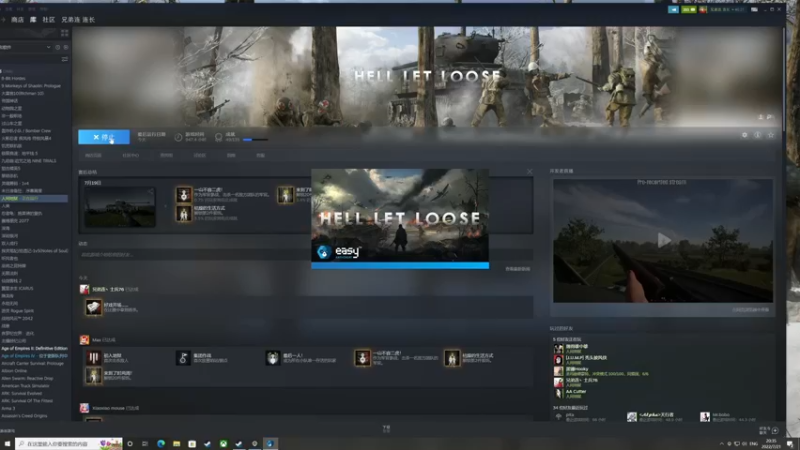Open Xiaoxiao mouse avatar in feed
Image resolution: width=800 pixels, height=450 pixels.
point(84,408)
